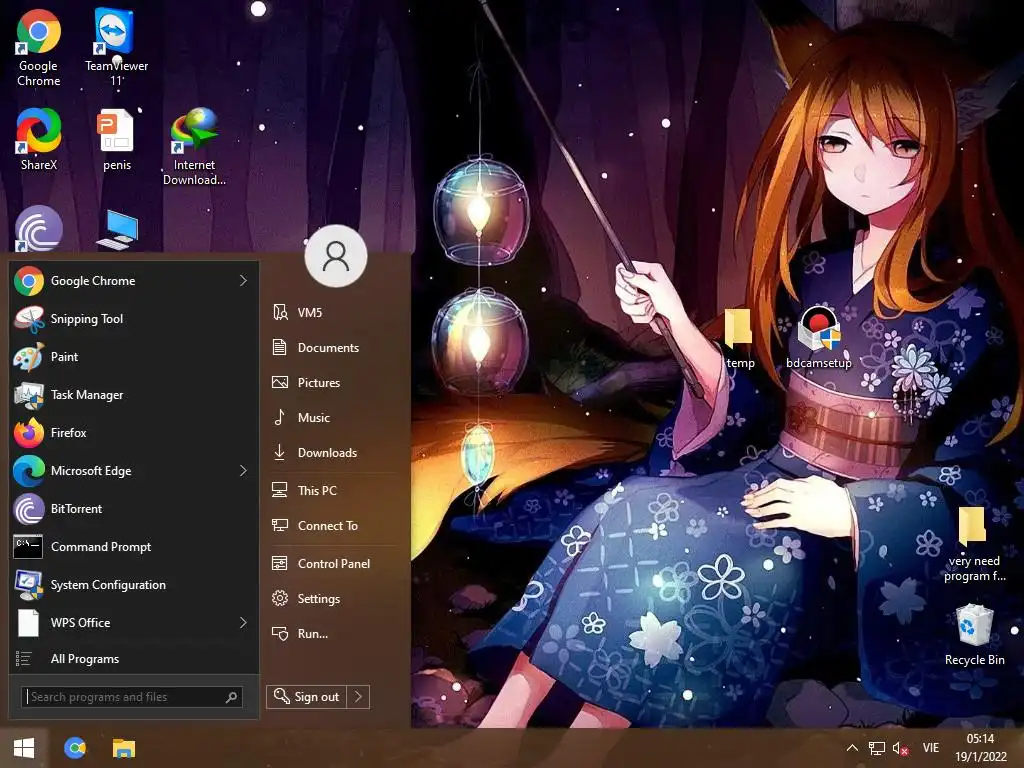Image resolution: width=1024 pixels, height=768 pixels.
Task: Start Task Manager from Start menu
Action: [135, 394]
